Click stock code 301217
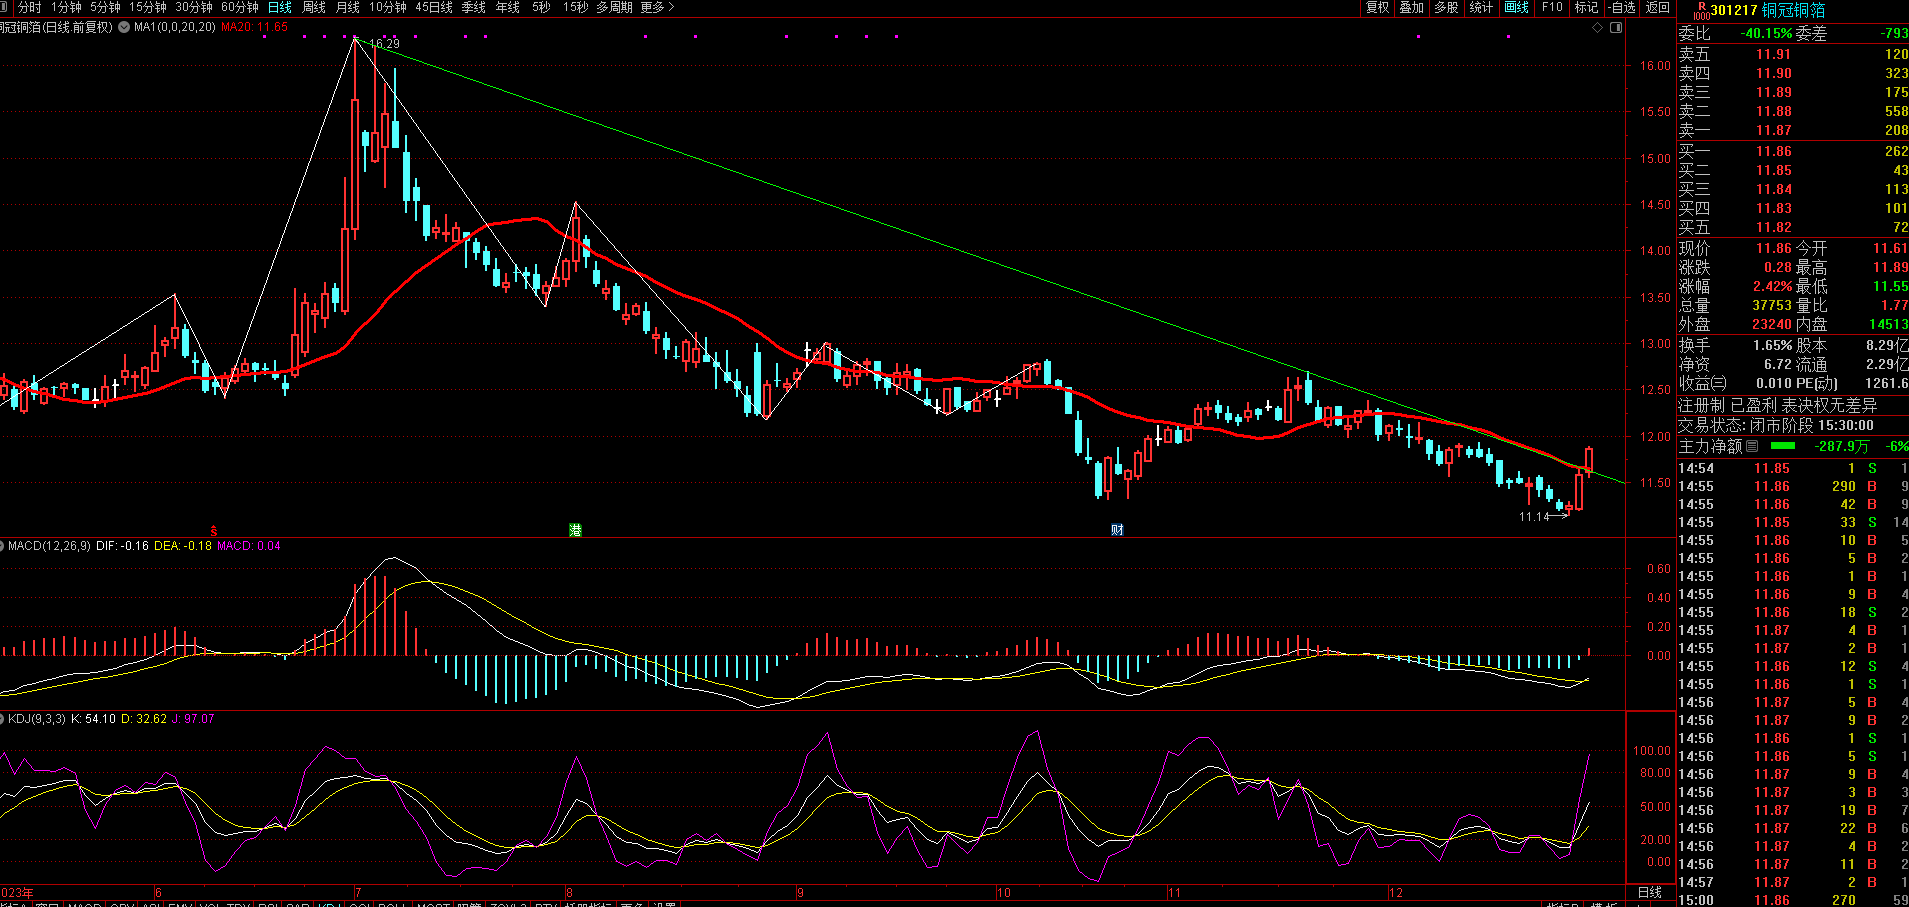 (x=1734, y=10)
